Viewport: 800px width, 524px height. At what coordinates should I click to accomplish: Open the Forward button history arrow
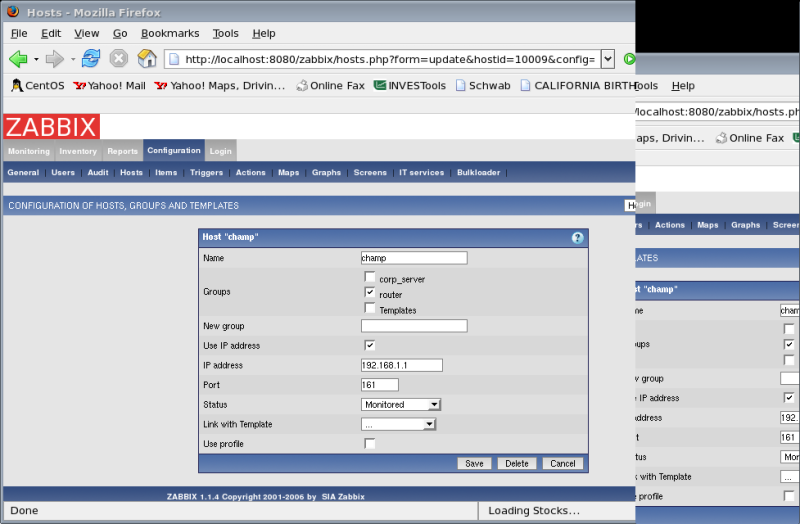(x=73, y=59)
